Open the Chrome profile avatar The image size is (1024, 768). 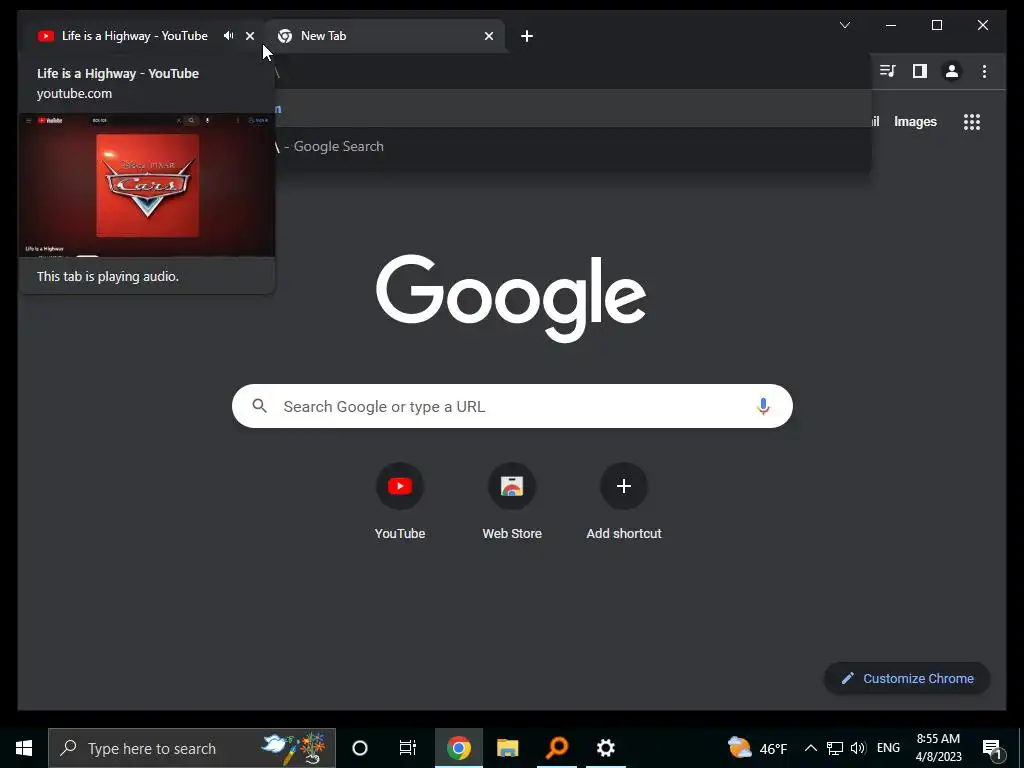click(x=952, y=71)
